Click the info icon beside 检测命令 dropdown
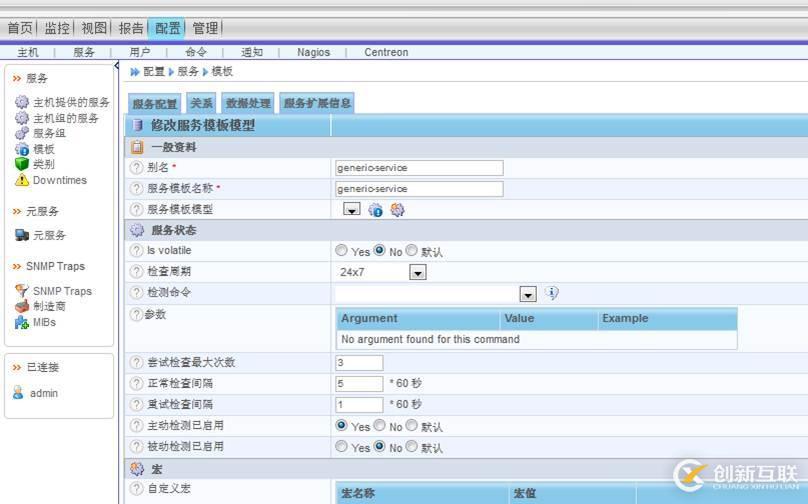This screenshot has width=808, height=504. tap(551, 293)
